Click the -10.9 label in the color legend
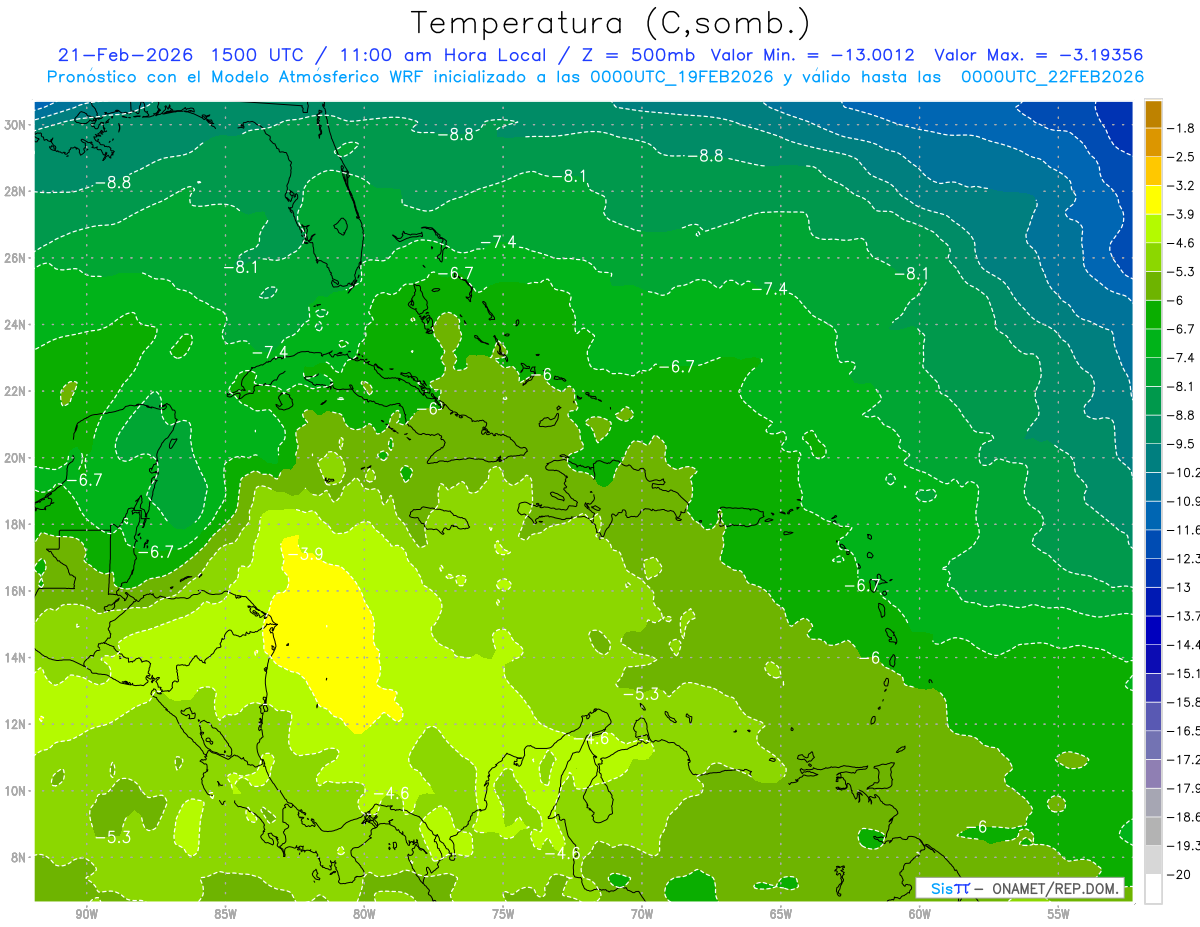This screenshot has width=1200, height=927. point(1185,501)
